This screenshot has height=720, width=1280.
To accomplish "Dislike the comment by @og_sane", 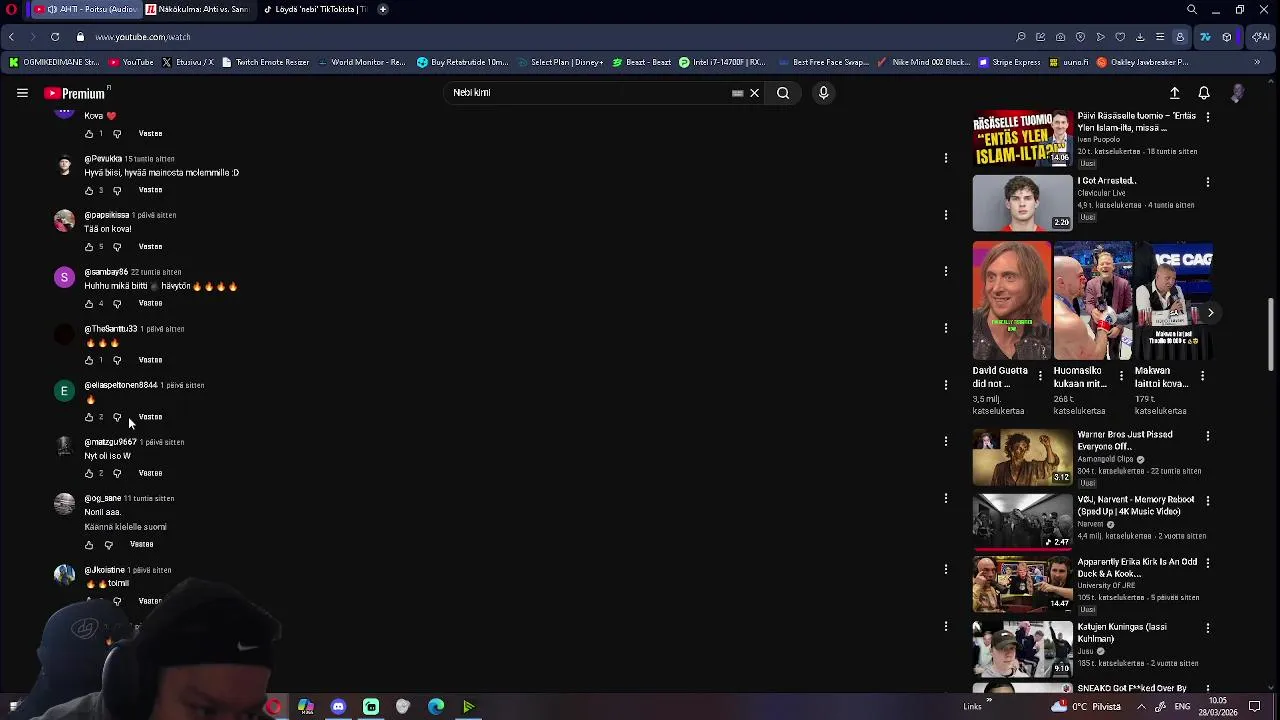I will coord(109,545).
